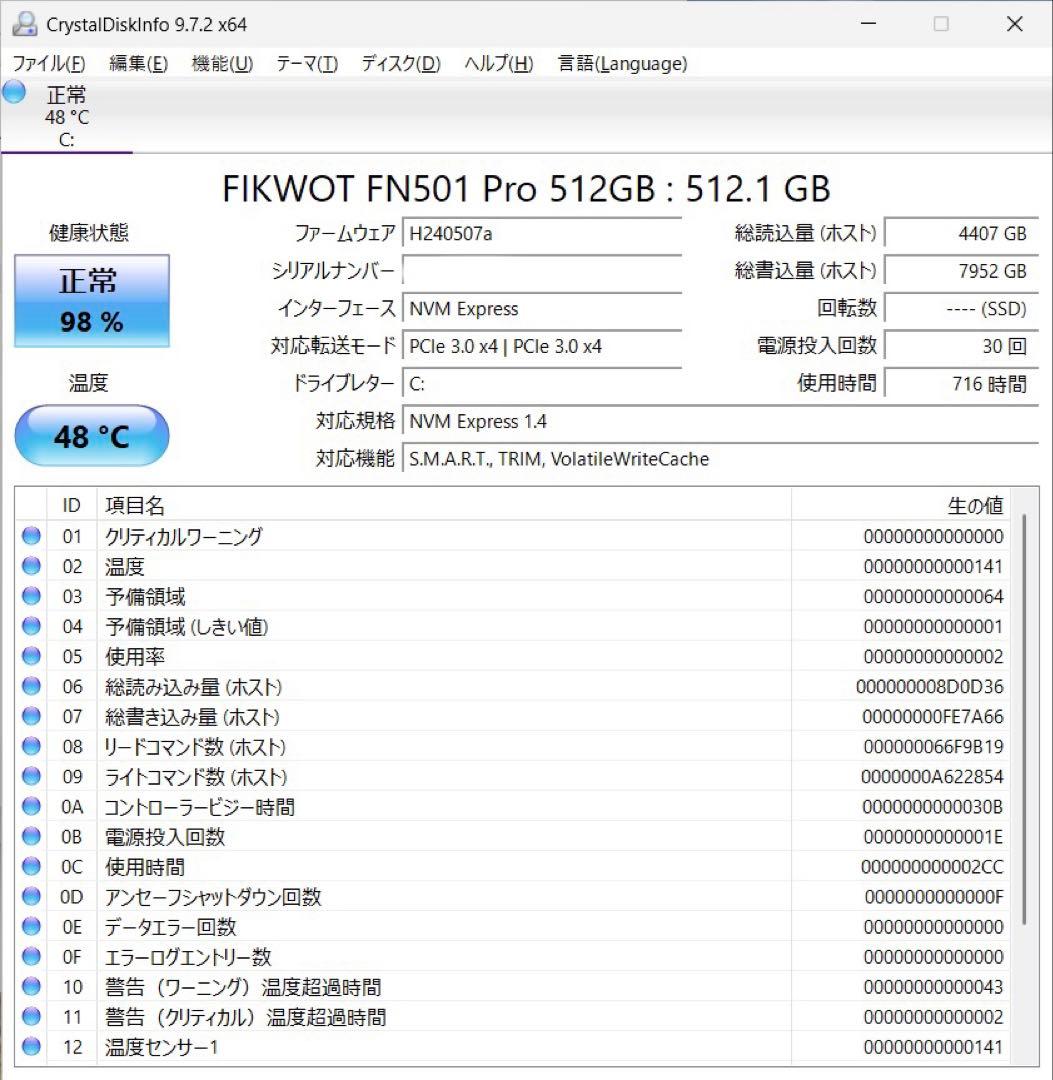This screenshot has width=1053, height=1080.
Task: Click the blue dot next to 温度 attribute row
Action: (30, 567)
